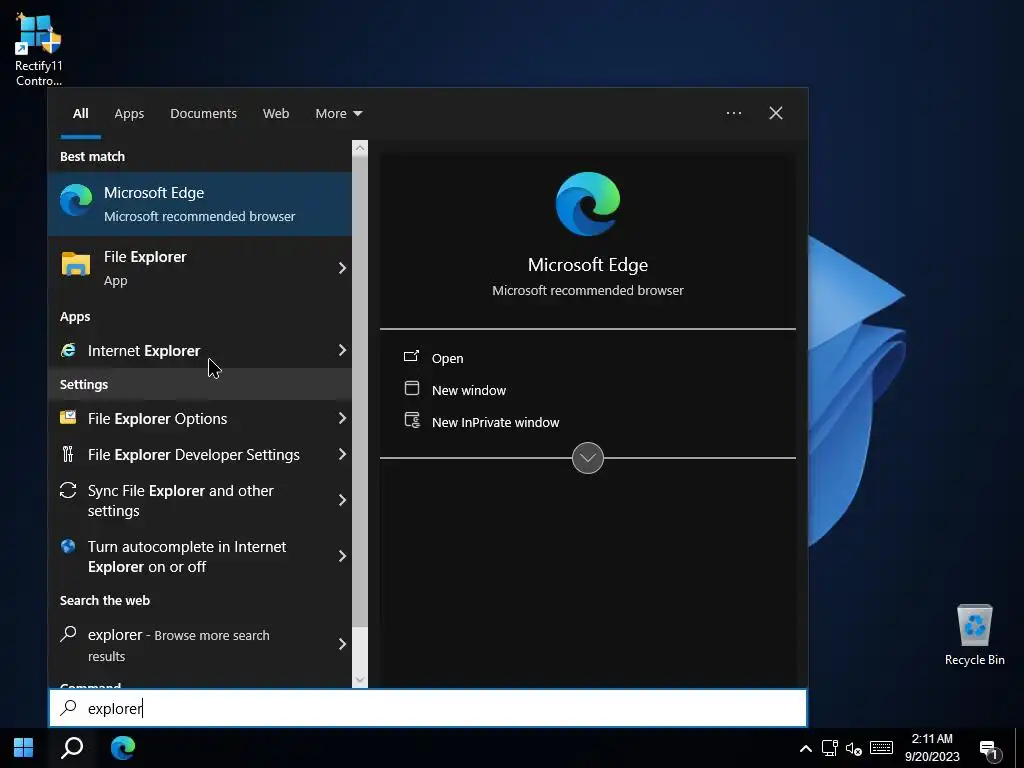The width and height of the screenshot is (1024, 768).
Task: Click Open in the Edge preview pane
Action: pyautogui.click(x=447, y=359)
